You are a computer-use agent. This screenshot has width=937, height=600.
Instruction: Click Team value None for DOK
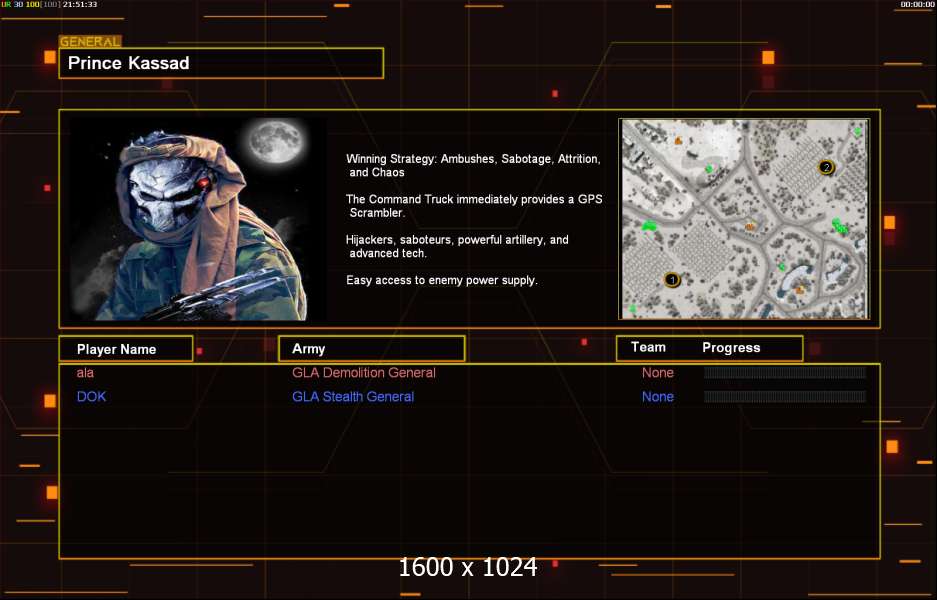coord(658,397)
